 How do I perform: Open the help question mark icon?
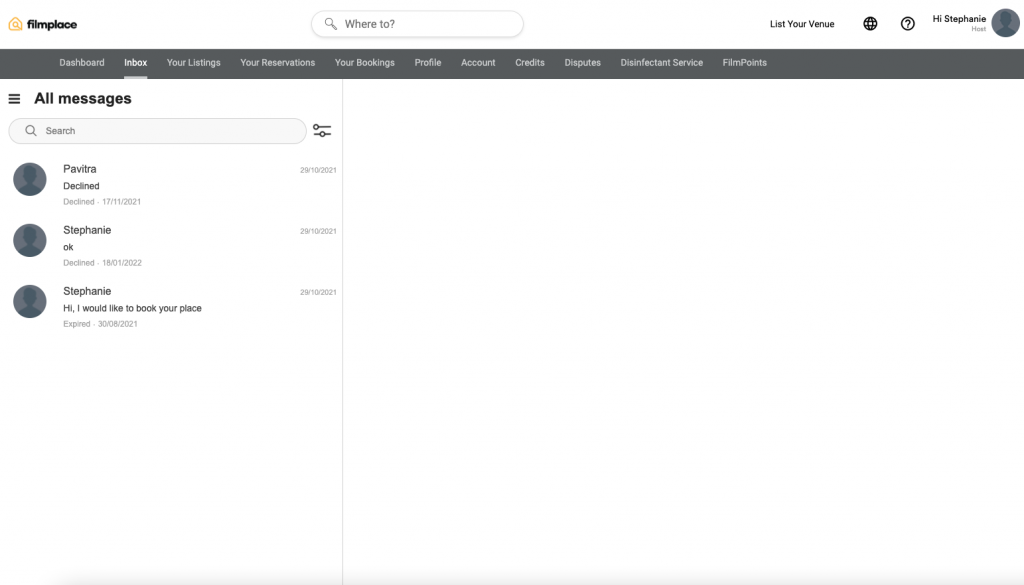[907, 24]
